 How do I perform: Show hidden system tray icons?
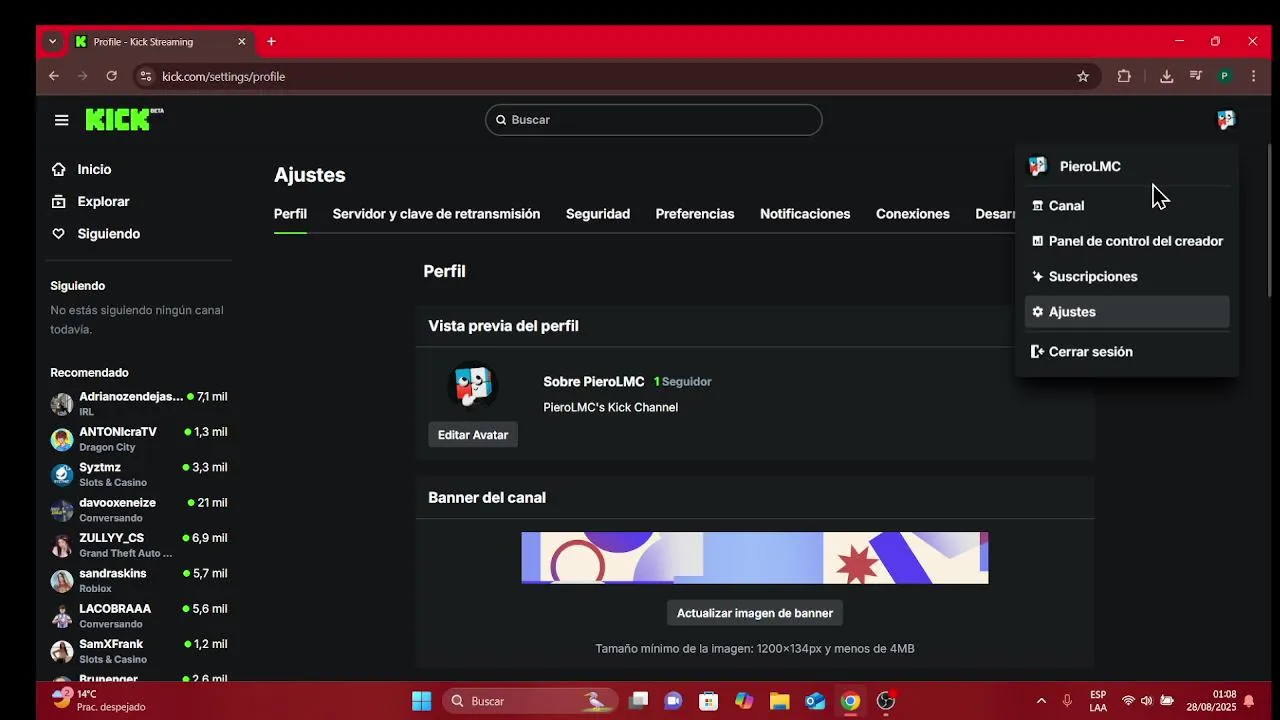click(x=1041, y=701)
